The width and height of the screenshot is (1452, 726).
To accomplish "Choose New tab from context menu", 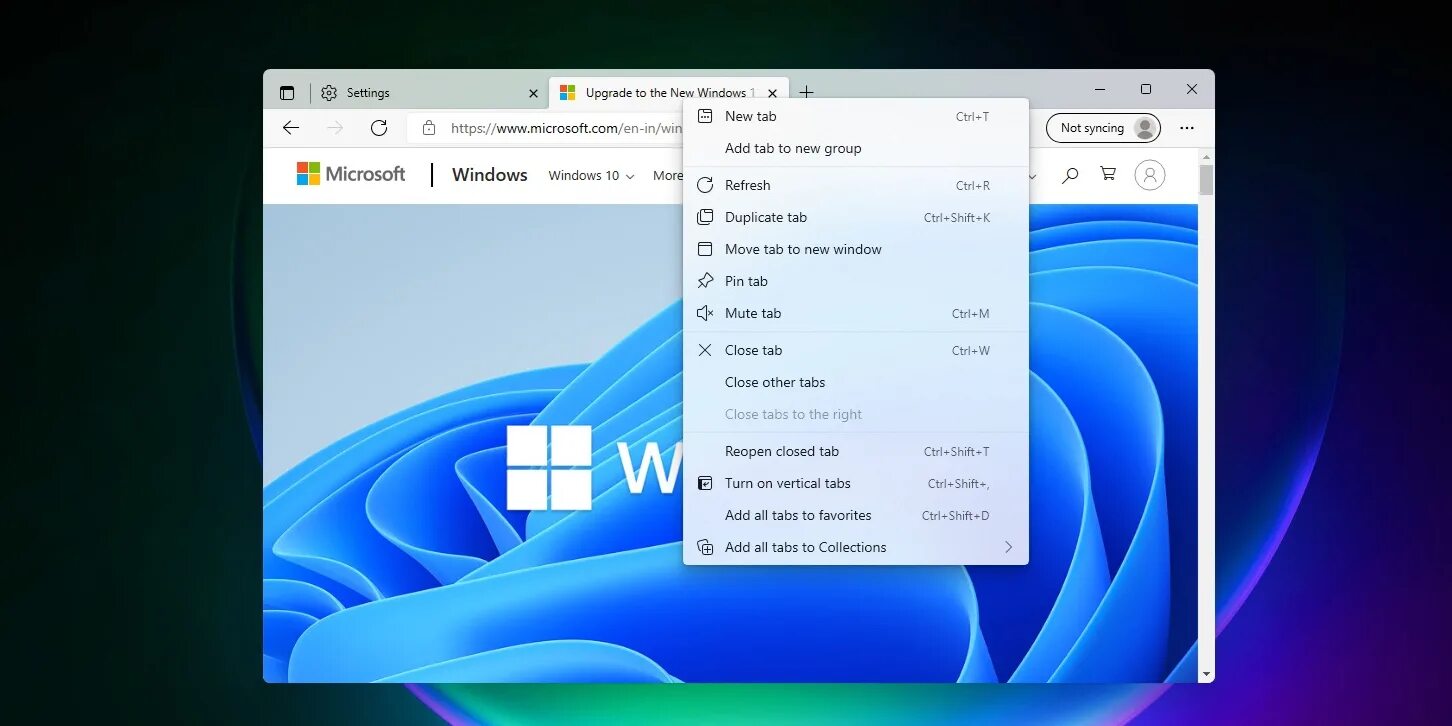I will (856, 117).
